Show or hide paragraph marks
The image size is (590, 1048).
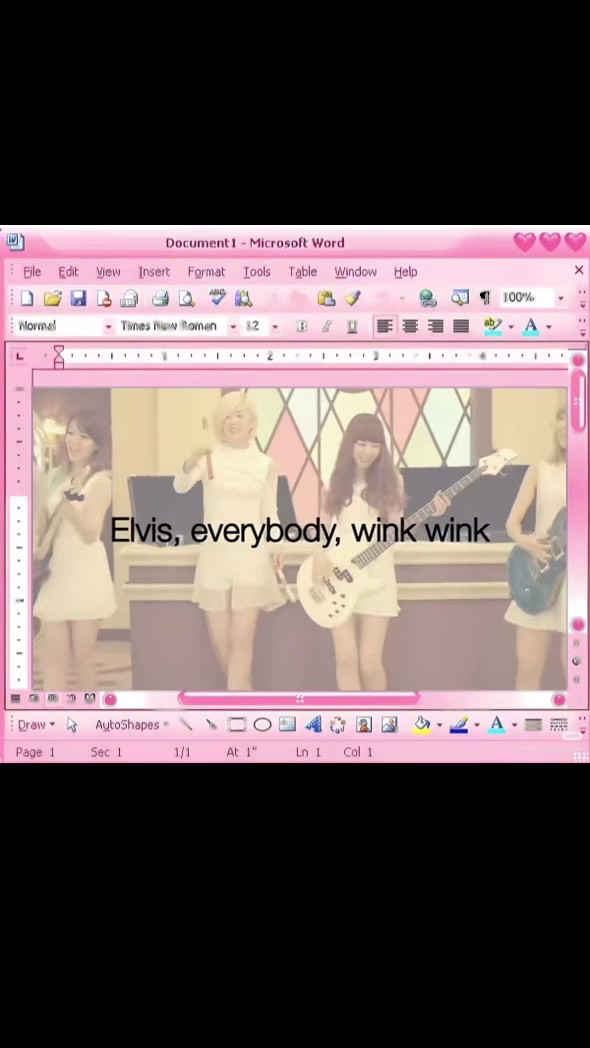coord(485,297)
